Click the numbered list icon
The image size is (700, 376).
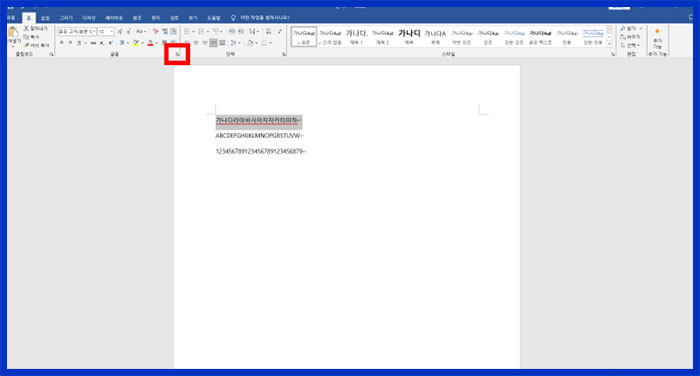point(201,31)
